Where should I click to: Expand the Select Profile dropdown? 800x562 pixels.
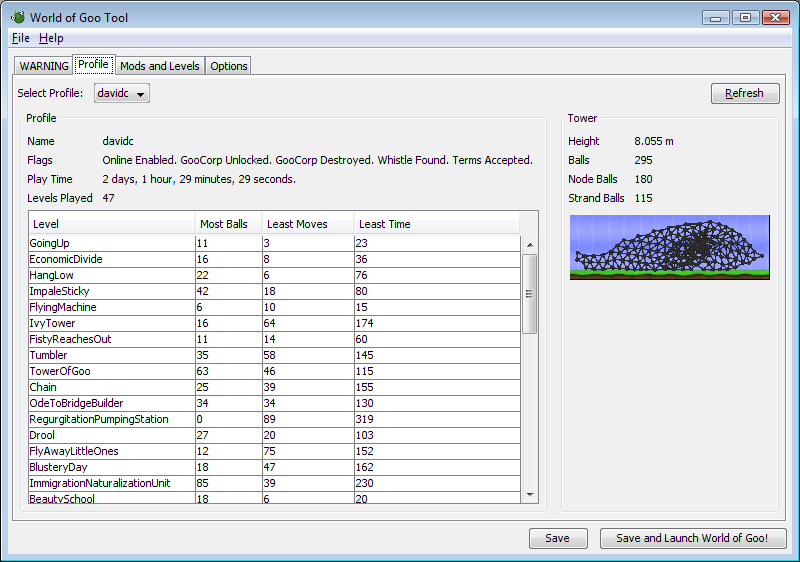tap(121, 93)
